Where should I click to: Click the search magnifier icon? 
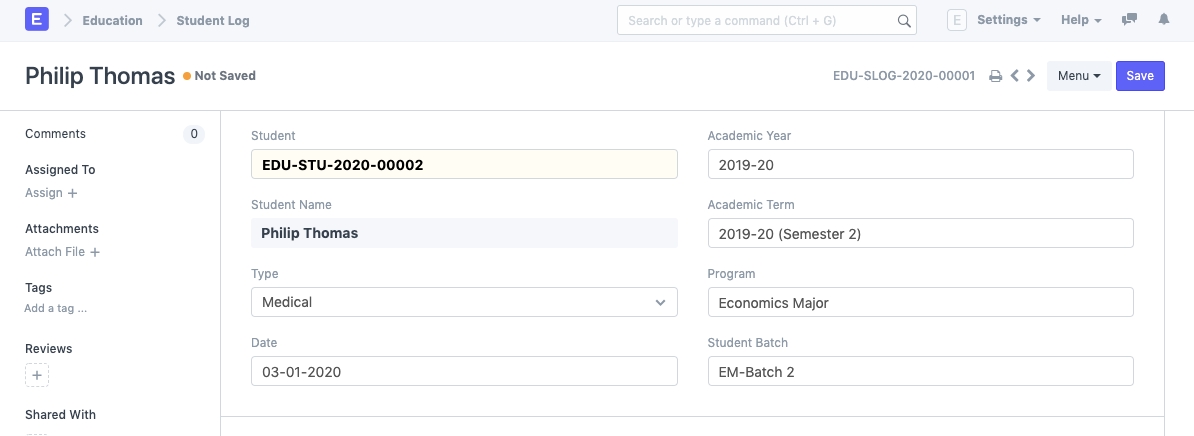[903, 21]
